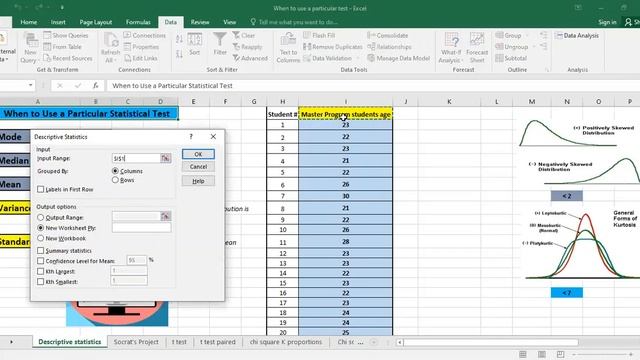Toggle the Filter funnel icon
This screenshot has height=360, width=640.
pos(220,44)
